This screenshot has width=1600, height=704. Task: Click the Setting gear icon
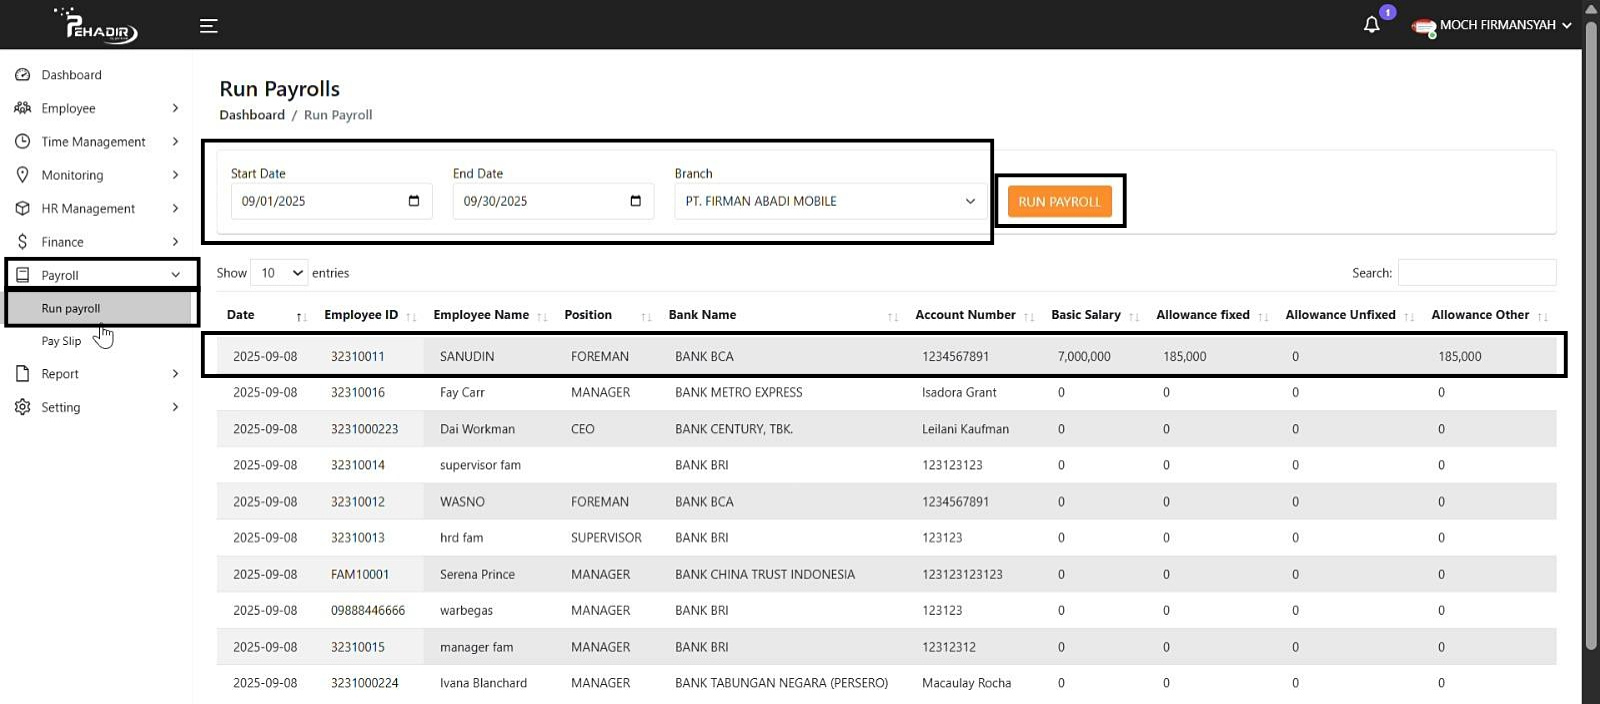(x=23, y=407)
